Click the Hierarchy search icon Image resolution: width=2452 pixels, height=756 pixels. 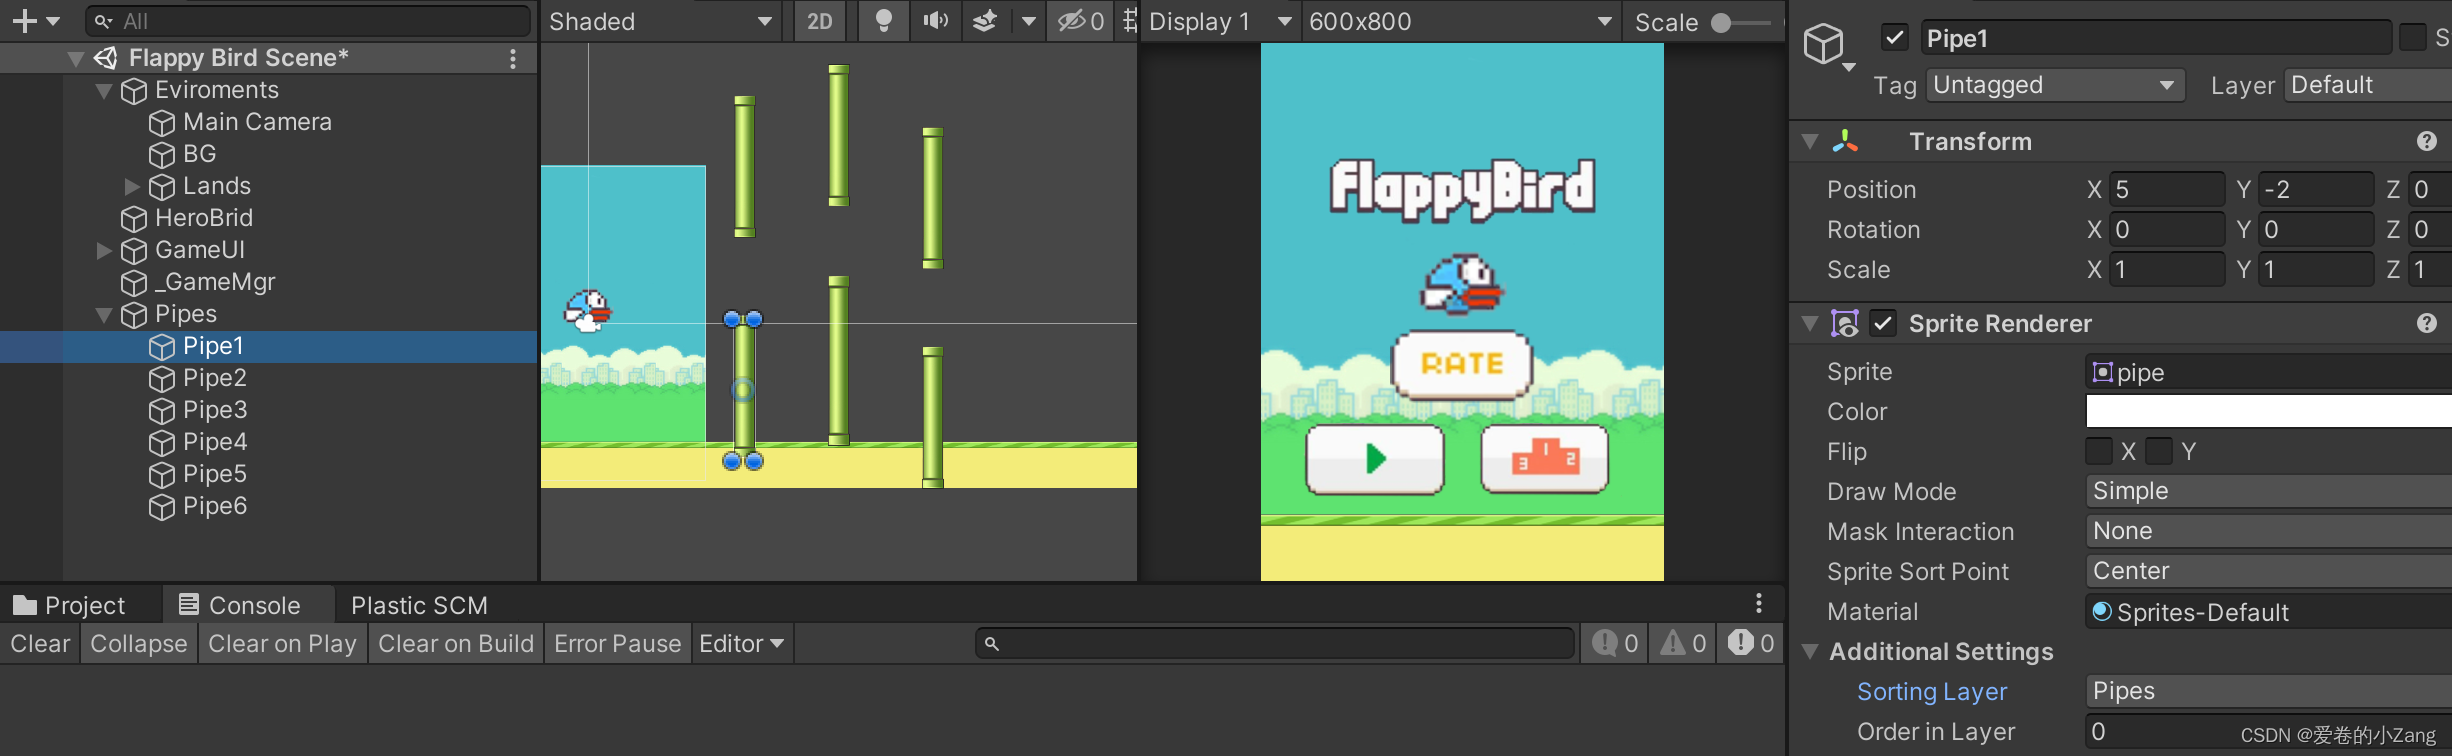click(103, 21)
